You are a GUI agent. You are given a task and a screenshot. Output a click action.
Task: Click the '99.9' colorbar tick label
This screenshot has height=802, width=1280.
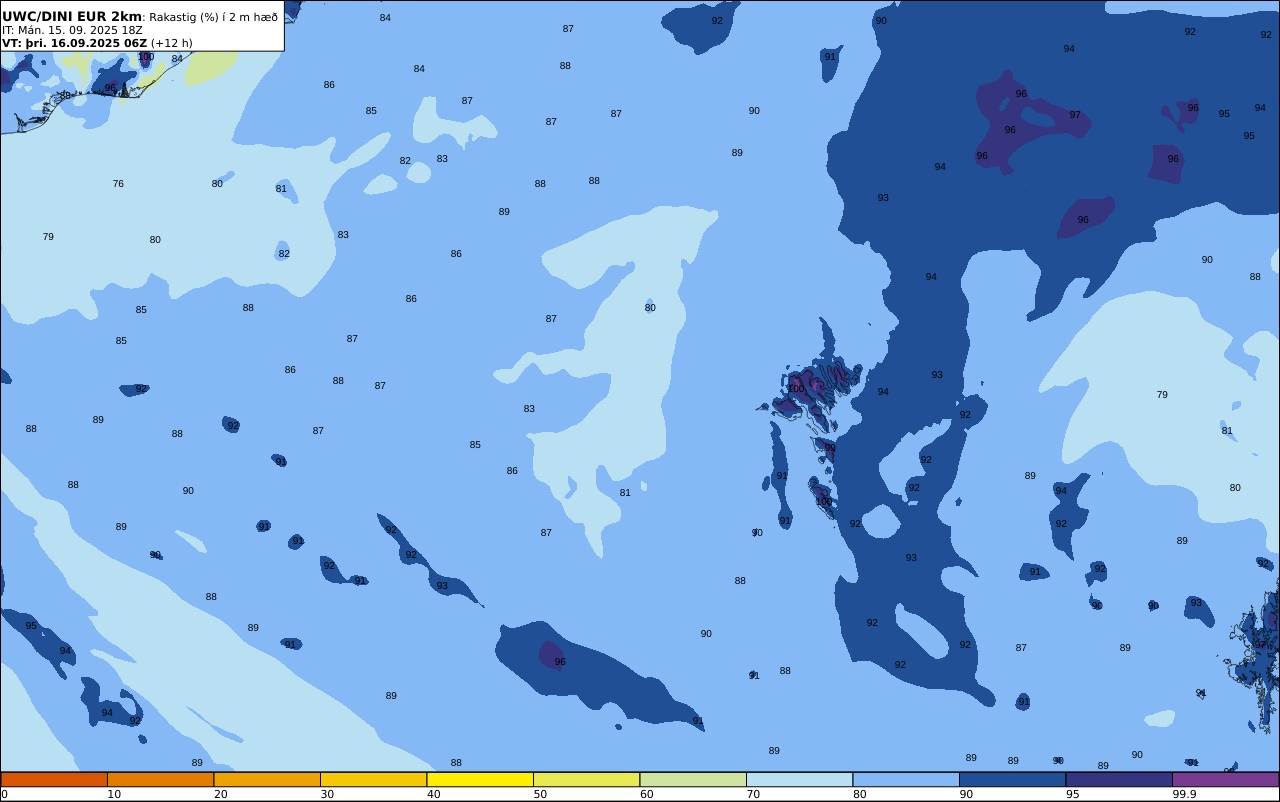[x=1185, y=794]
